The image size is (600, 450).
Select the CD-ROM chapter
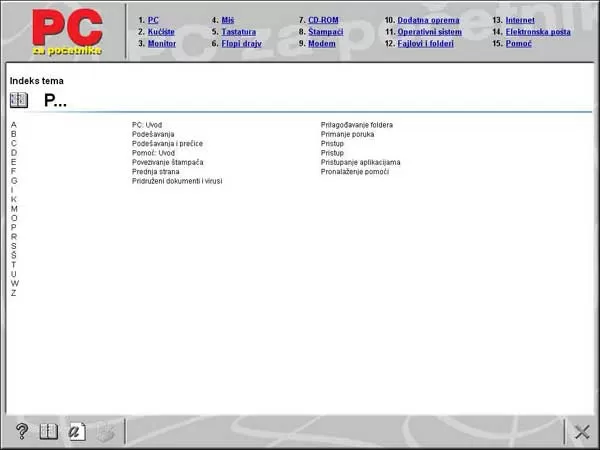pyautogui.click(x=323, y=20)
